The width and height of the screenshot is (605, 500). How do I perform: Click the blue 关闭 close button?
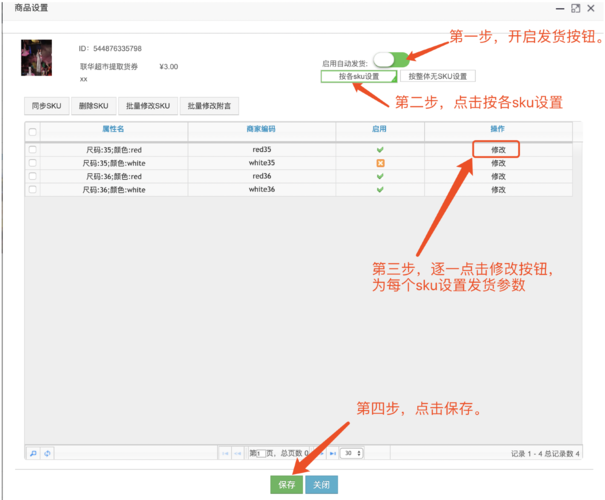pyautogui.click(x=321, y=485)
